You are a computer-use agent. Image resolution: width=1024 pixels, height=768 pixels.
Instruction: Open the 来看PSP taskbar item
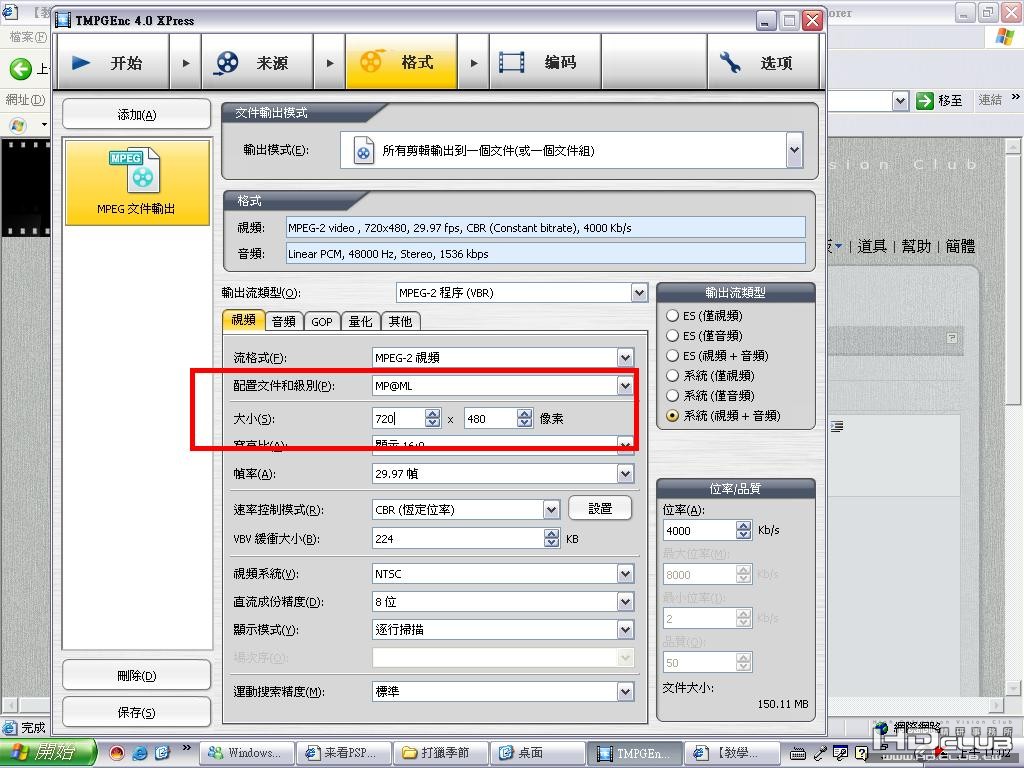[x=344, y=753]
